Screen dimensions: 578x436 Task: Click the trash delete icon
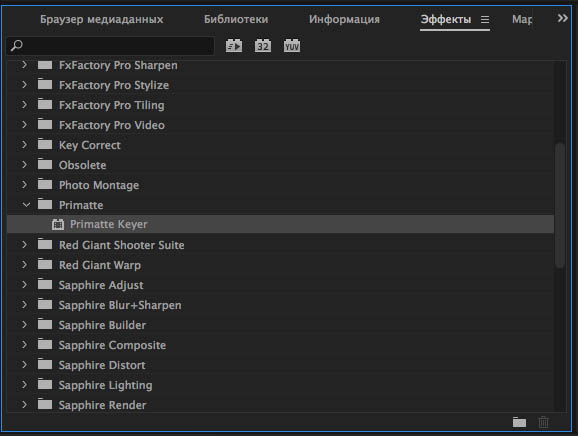click(543, 422)
